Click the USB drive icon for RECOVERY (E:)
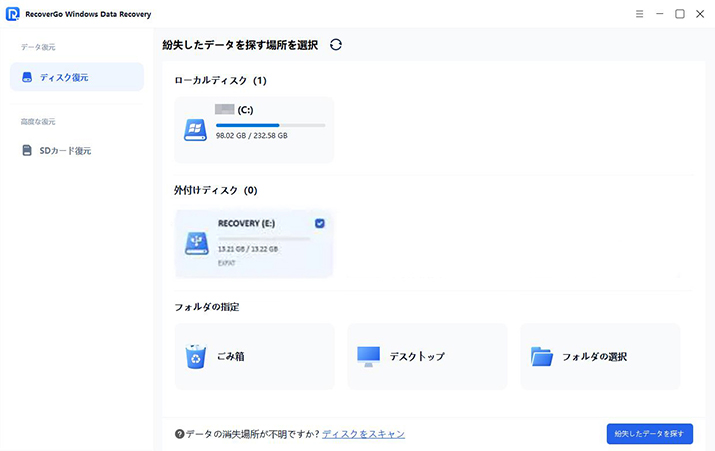 pos(197,243)
